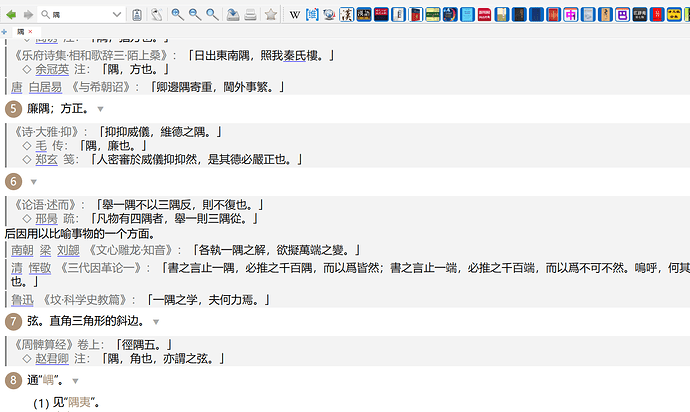
Task: Collapse examples for sense 7 弦
Action: pyautogui.click(x=156, y=322)
